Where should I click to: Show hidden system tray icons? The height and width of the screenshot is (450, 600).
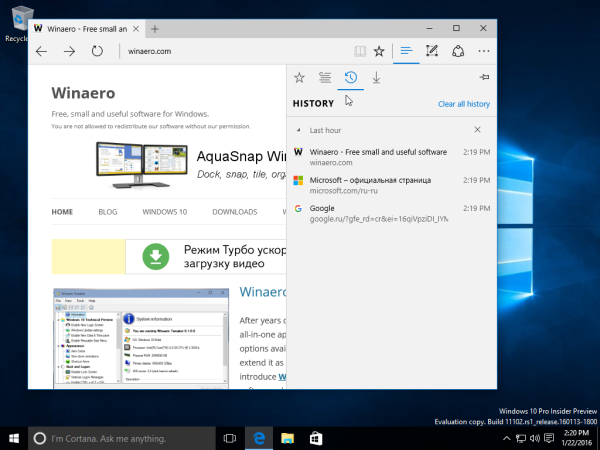pos(506,439)
